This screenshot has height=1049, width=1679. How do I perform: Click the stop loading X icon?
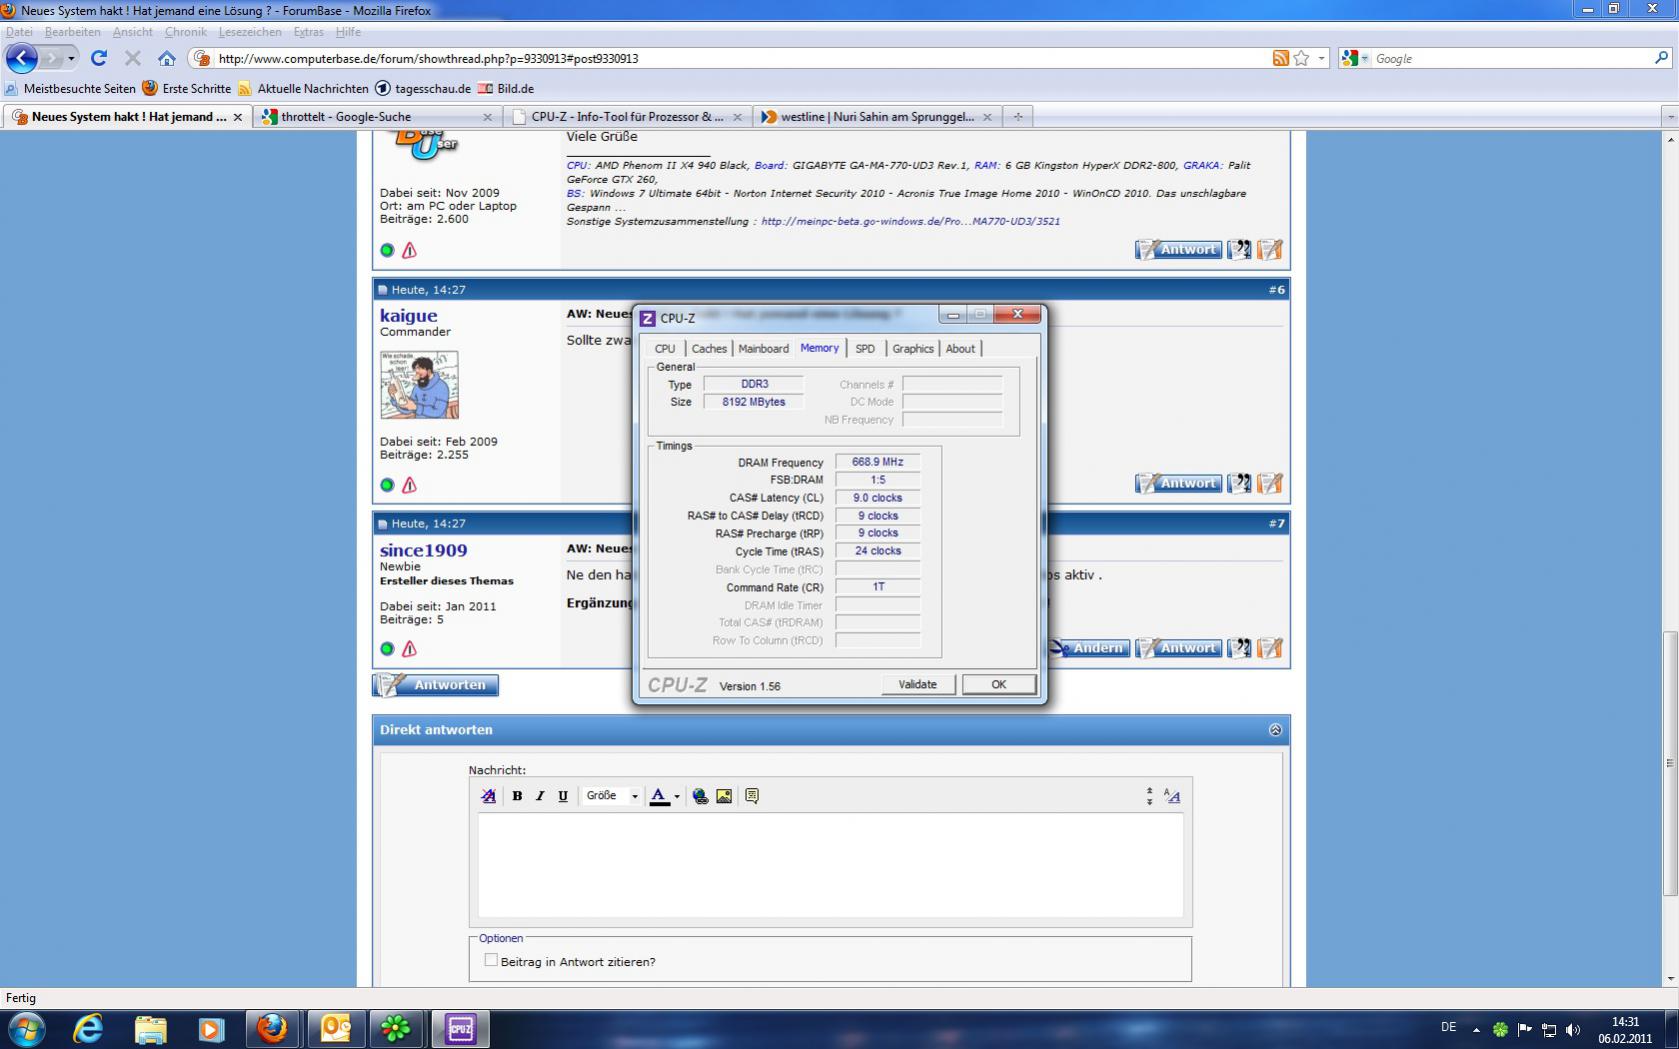click(132, 58)
